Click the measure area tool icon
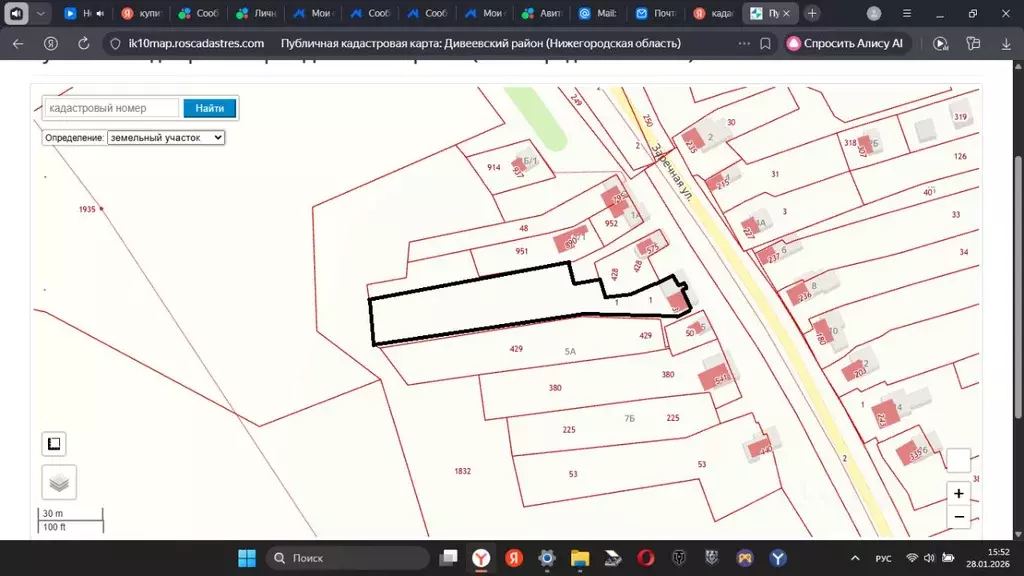This screenshot has height=576, width=1024. click(54, 444)
